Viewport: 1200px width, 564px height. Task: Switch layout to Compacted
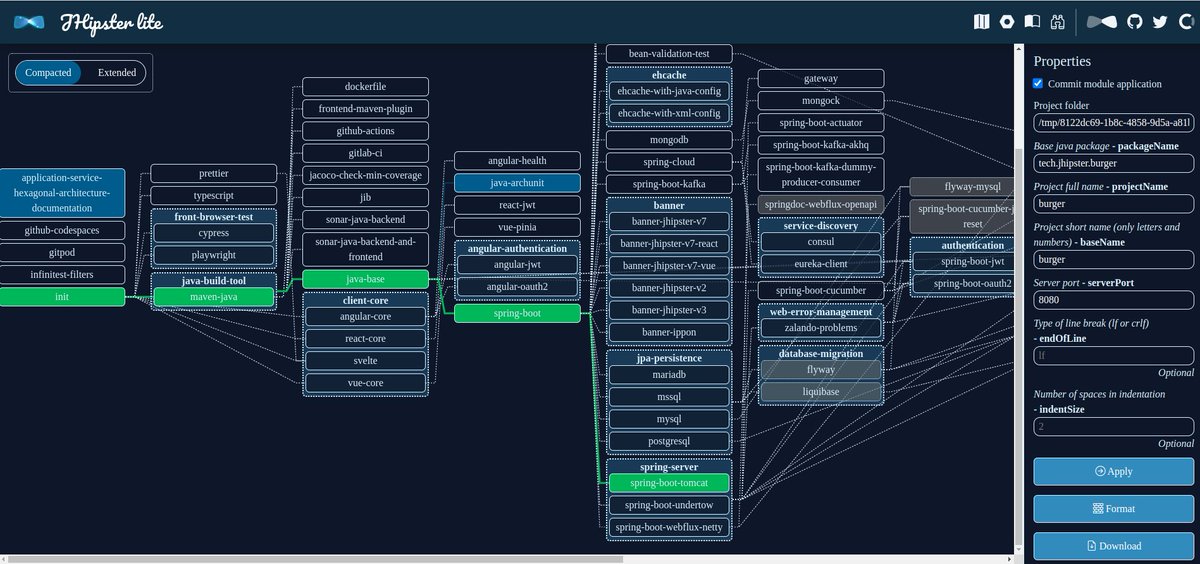(x=48, y=73)
